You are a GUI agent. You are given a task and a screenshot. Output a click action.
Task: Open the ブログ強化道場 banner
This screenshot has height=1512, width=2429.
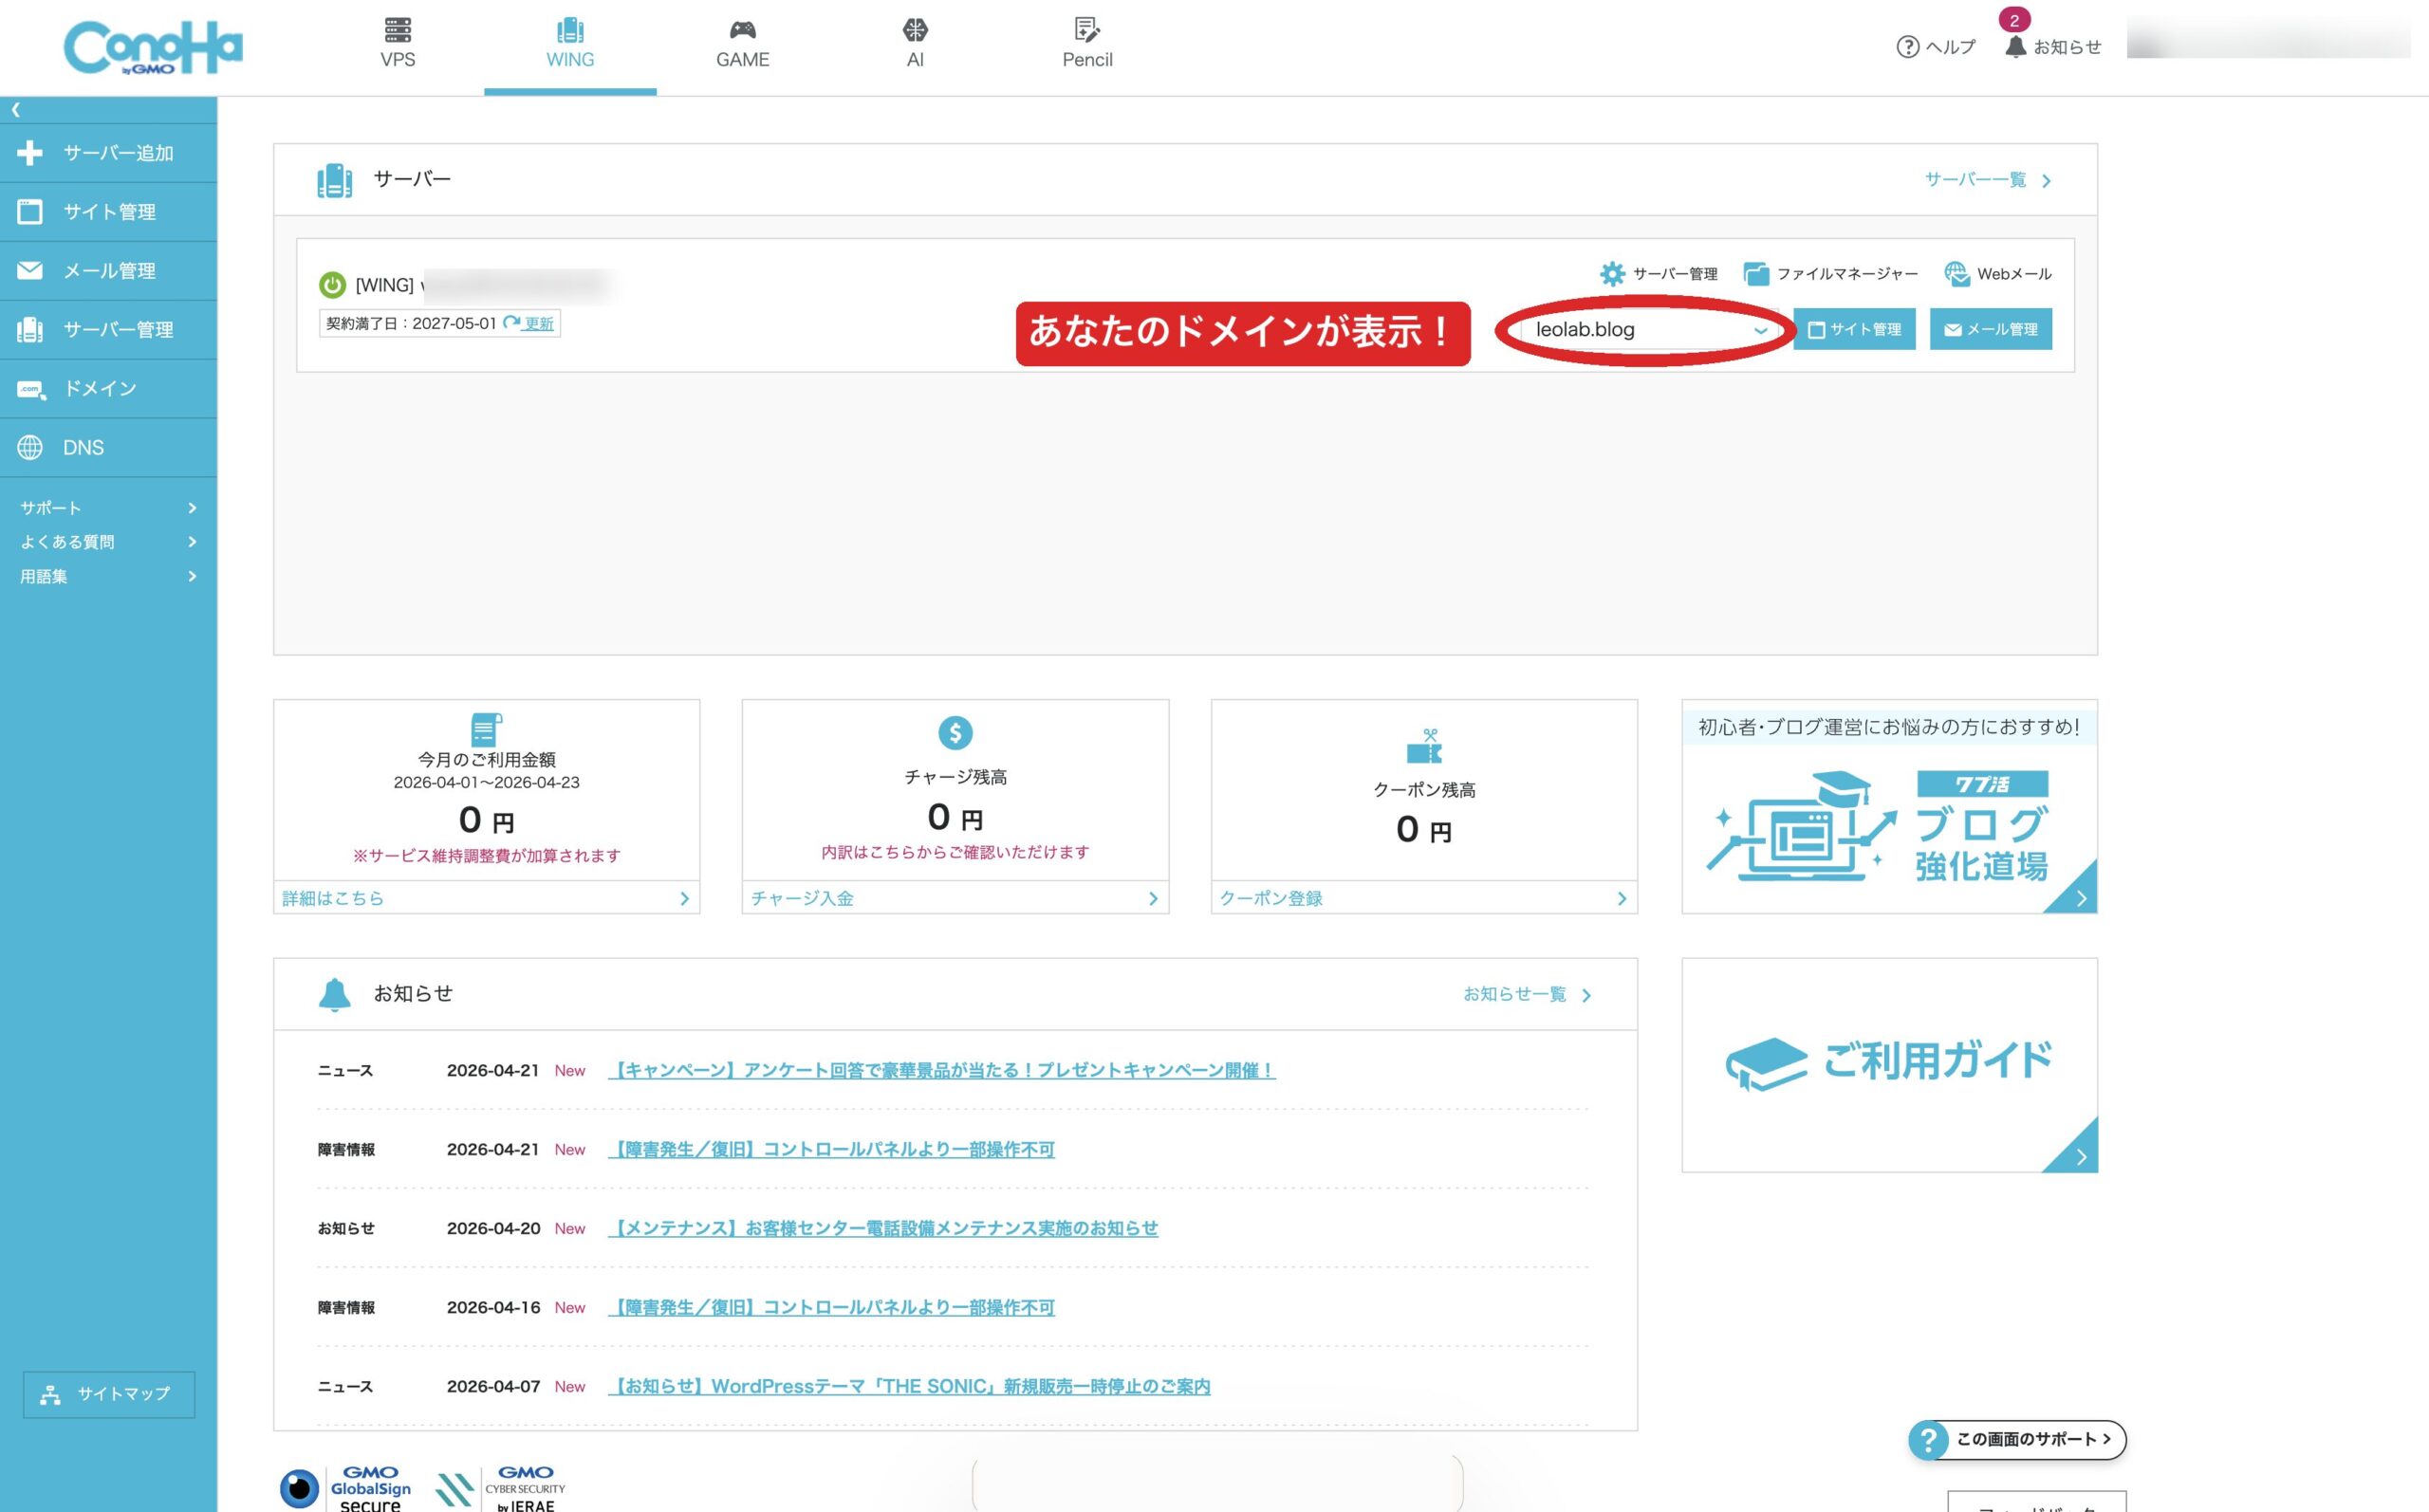coord(1889,806)
